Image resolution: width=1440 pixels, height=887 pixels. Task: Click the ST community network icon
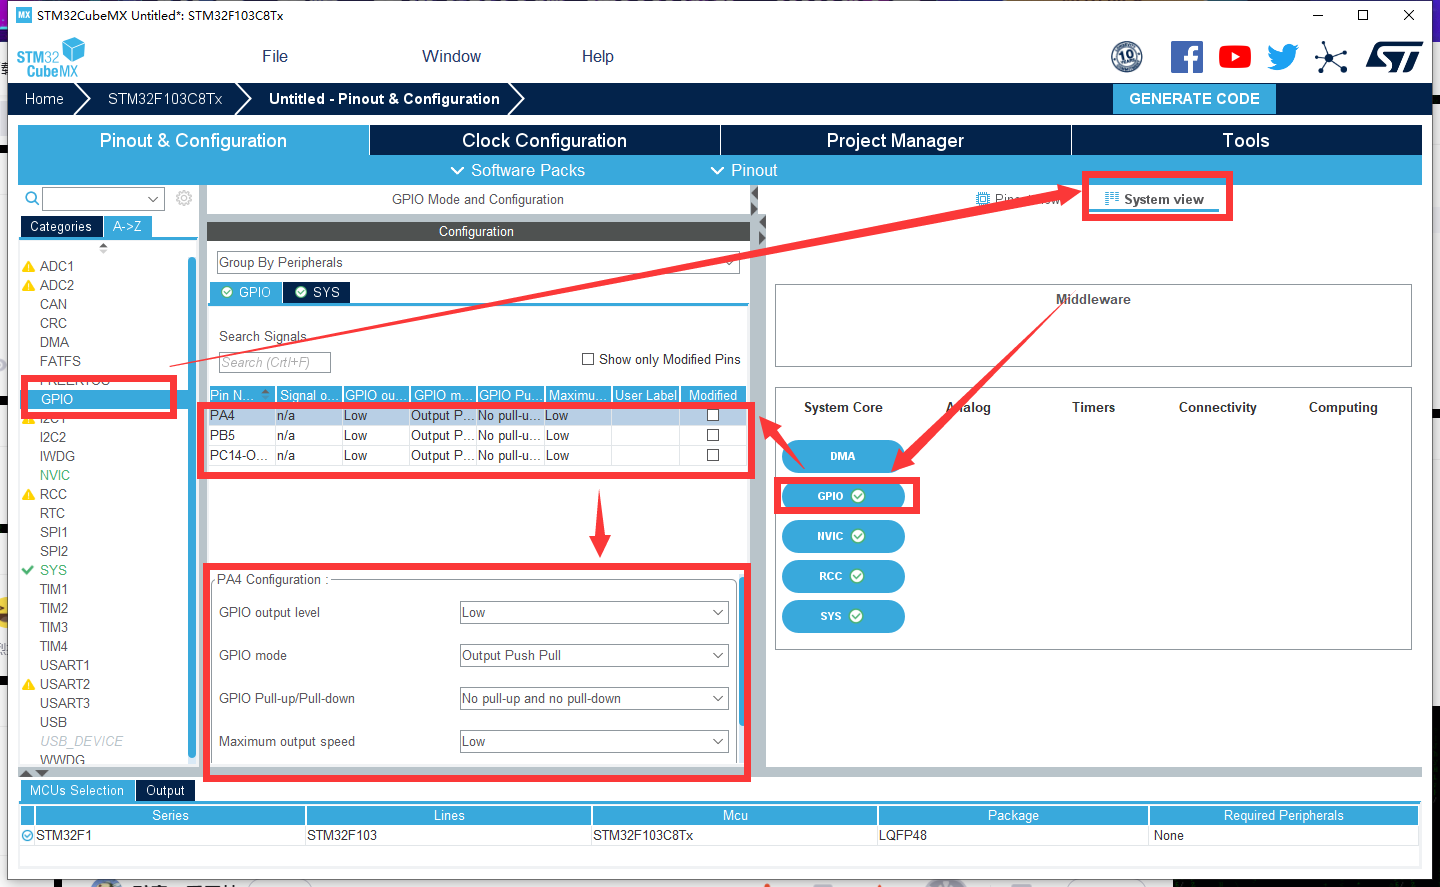1331,57
